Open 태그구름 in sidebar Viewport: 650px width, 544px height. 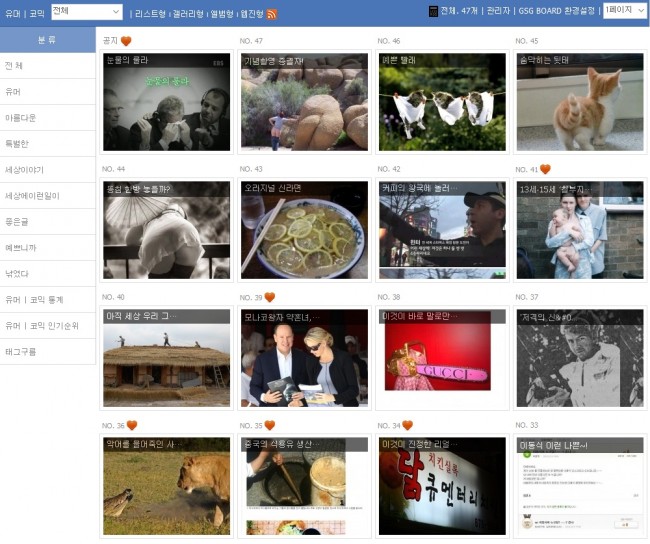(x=48, y=352)
